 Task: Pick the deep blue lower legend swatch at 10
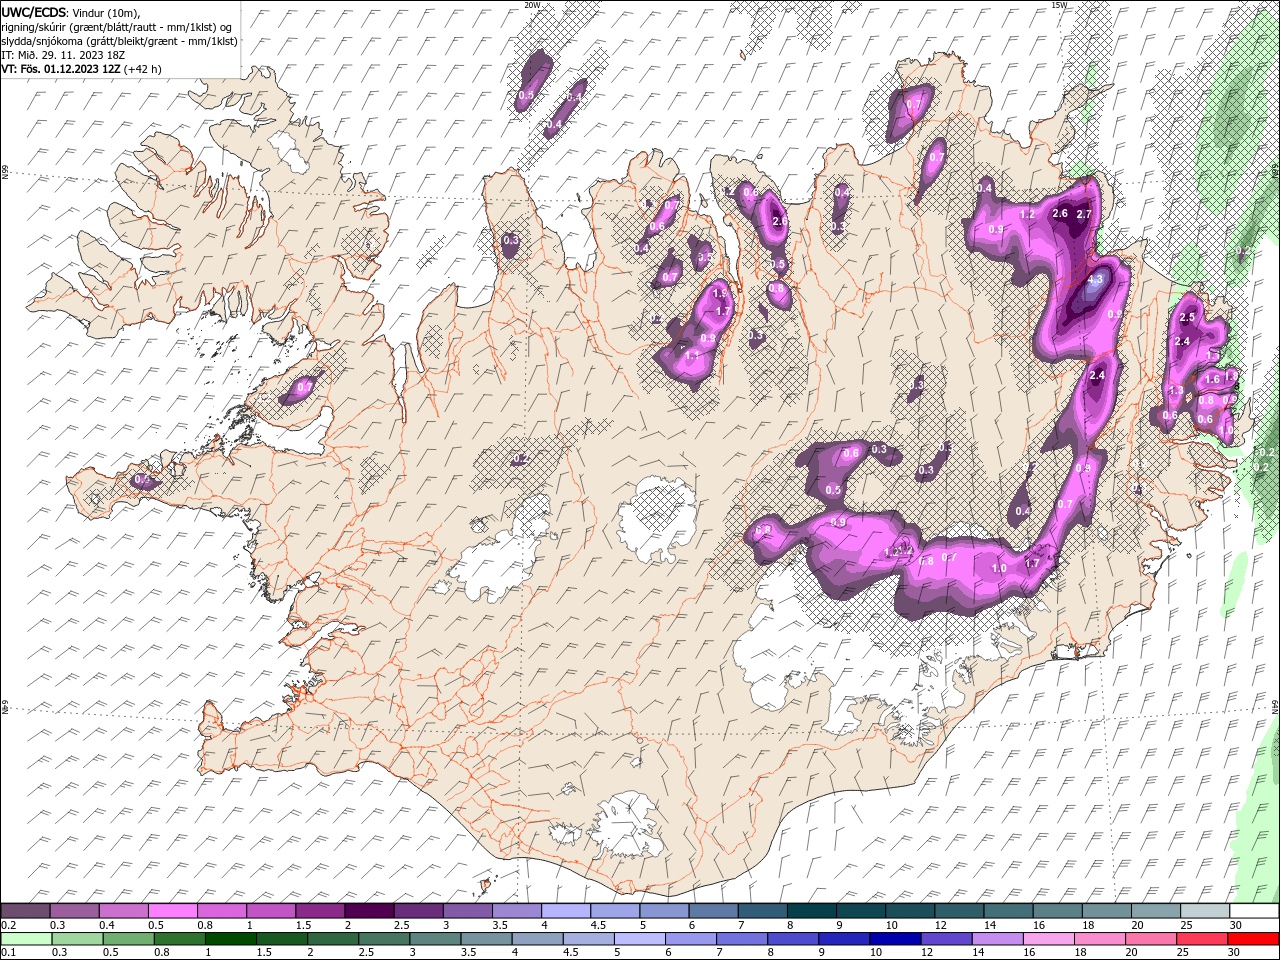coord(895,938)
